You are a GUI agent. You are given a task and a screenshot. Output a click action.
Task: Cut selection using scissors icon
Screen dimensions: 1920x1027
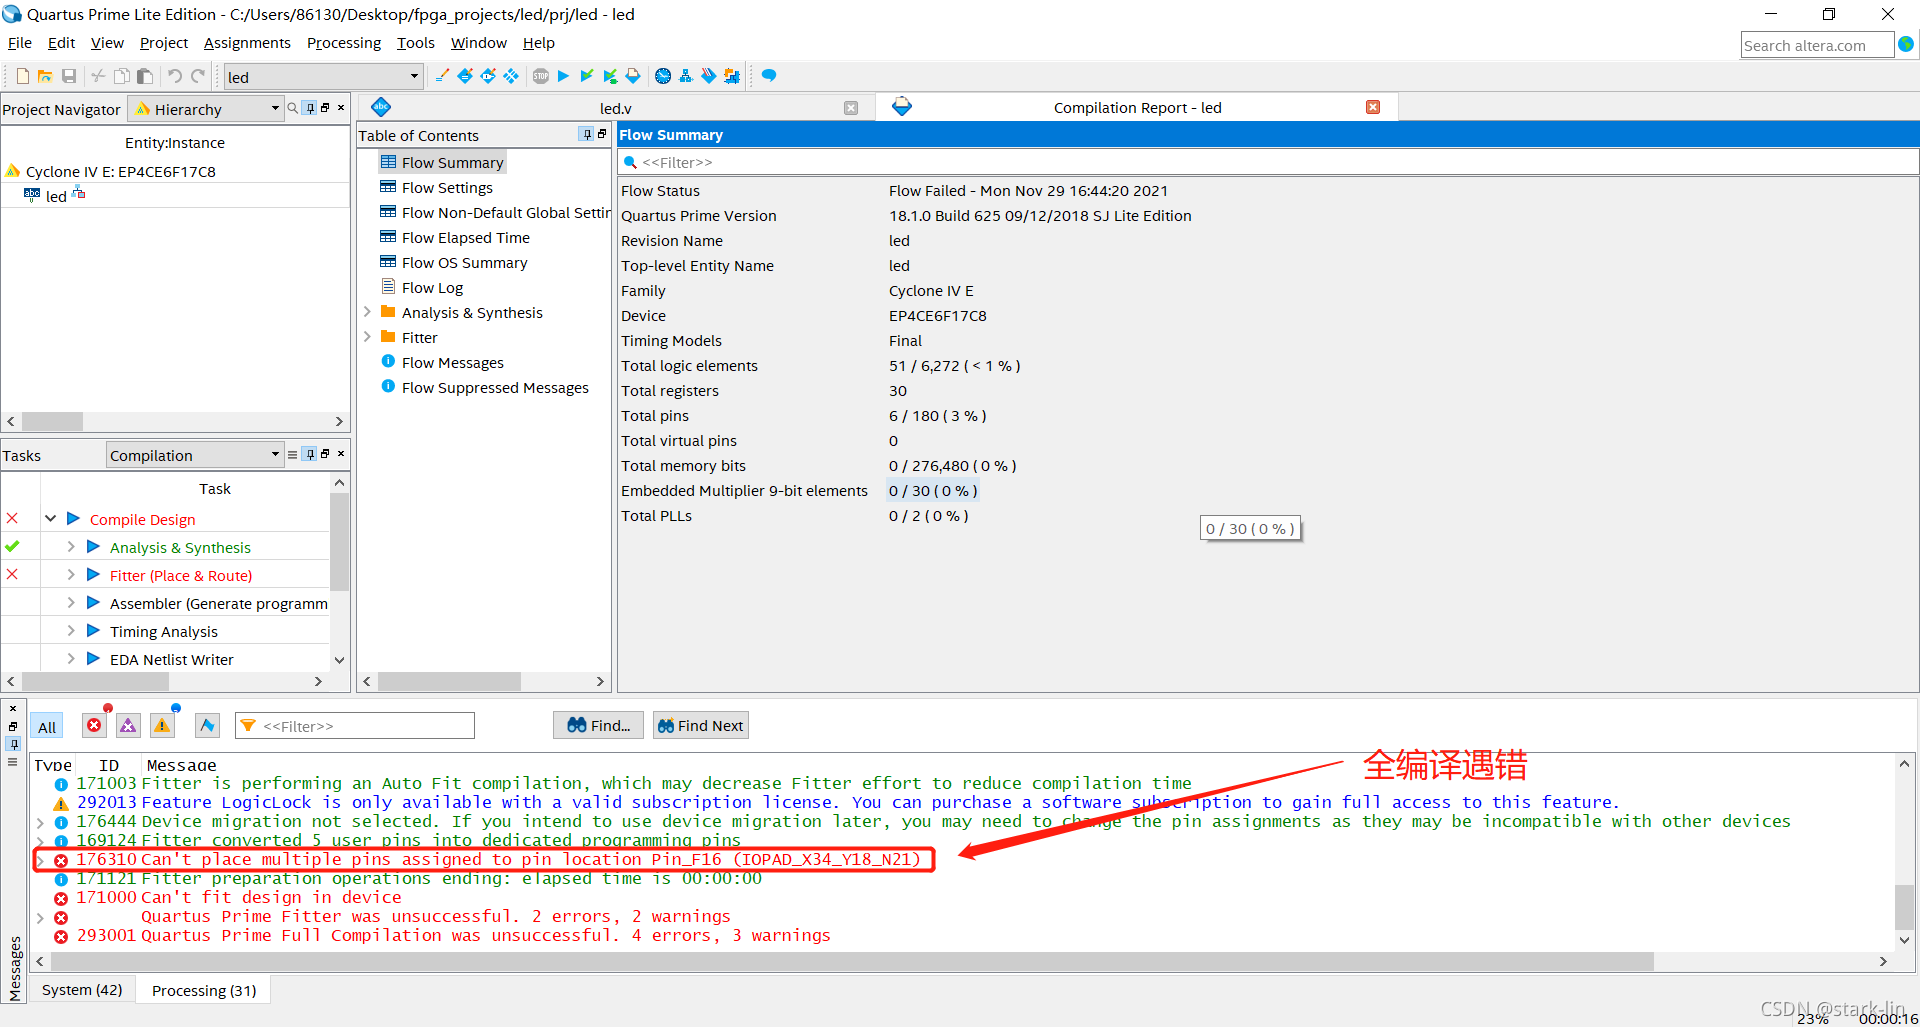98,76
